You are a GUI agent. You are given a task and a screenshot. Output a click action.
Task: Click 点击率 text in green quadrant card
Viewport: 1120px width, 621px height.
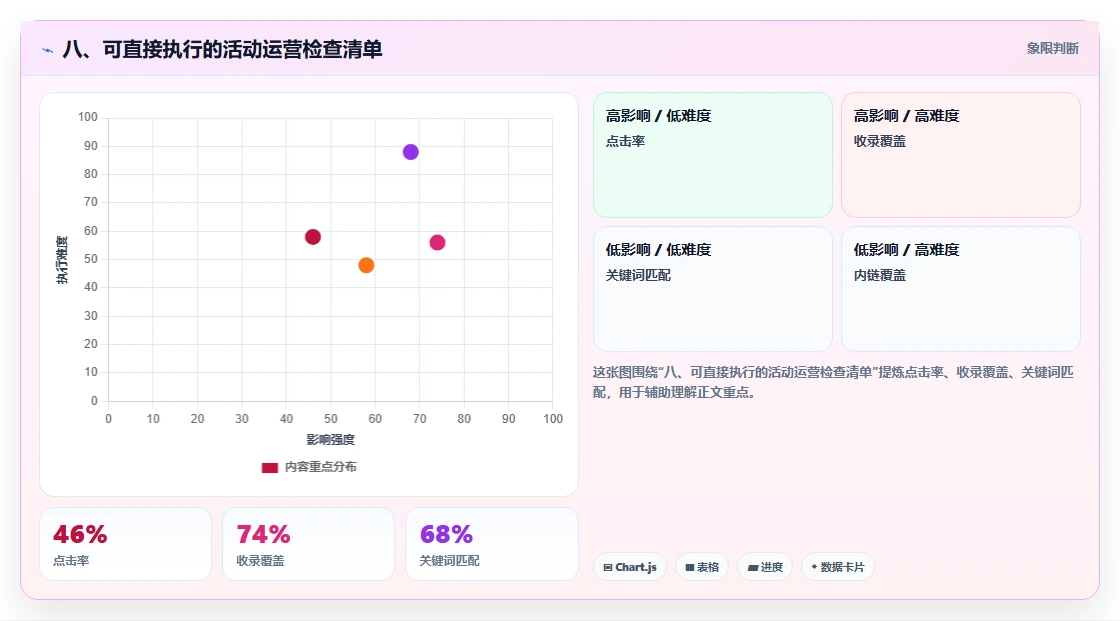pos(625,141)
